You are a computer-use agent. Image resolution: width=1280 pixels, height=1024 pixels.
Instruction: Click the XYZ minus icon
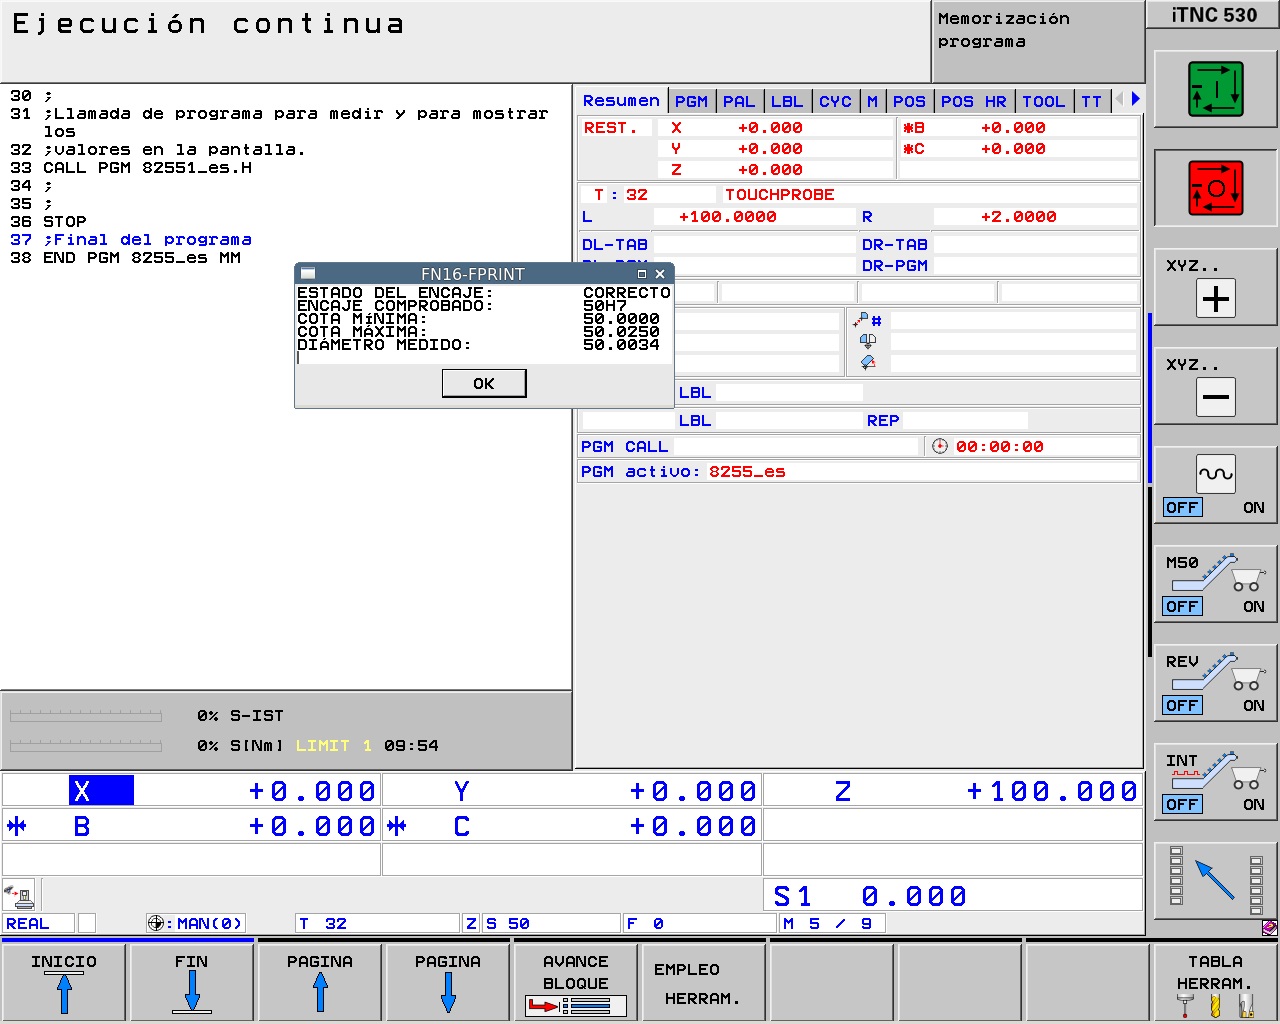coord(1216,397)
